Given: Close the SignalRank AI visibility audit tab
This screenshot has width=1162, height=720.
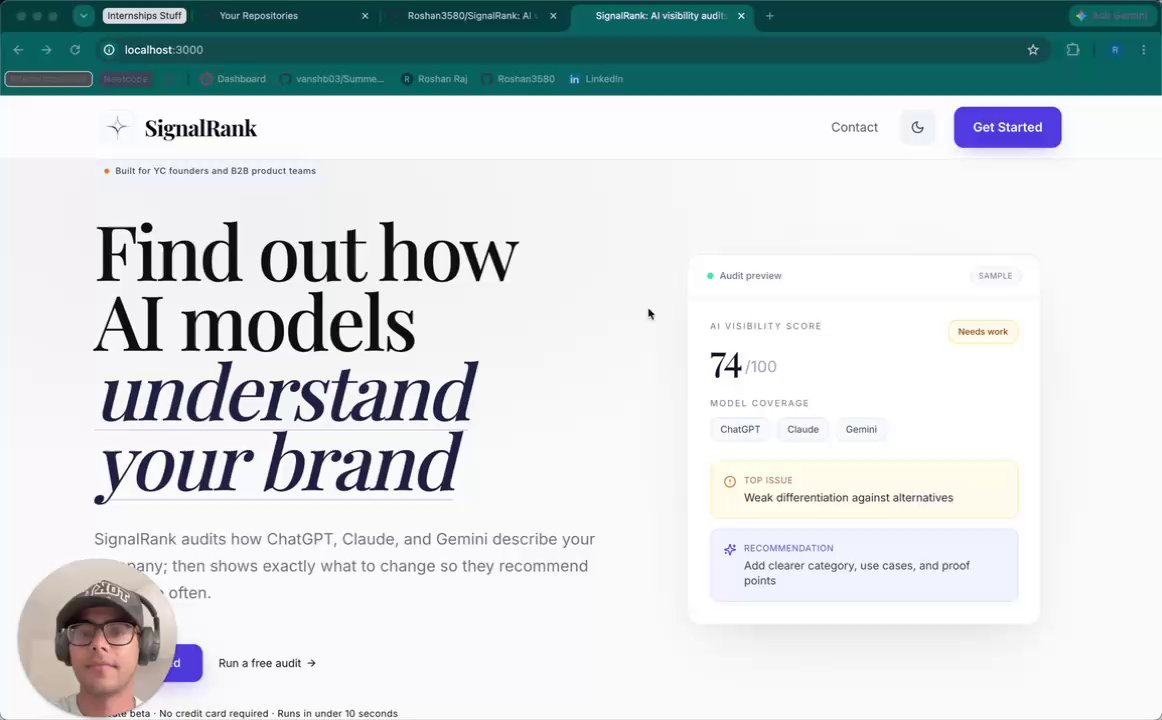Looking at the screenshot, I should point(741,16).
